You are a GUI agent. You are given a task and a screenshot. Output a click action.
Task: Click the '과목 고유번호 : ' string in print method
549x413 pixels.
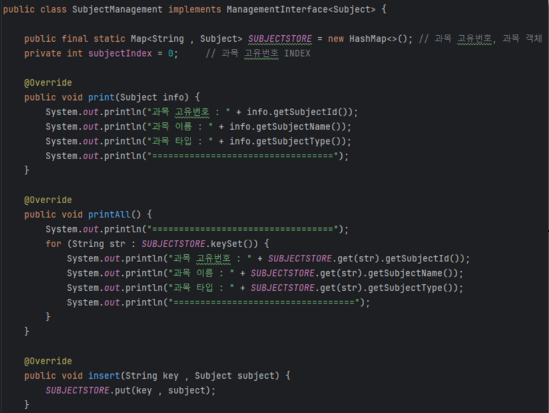coord(189,112)
